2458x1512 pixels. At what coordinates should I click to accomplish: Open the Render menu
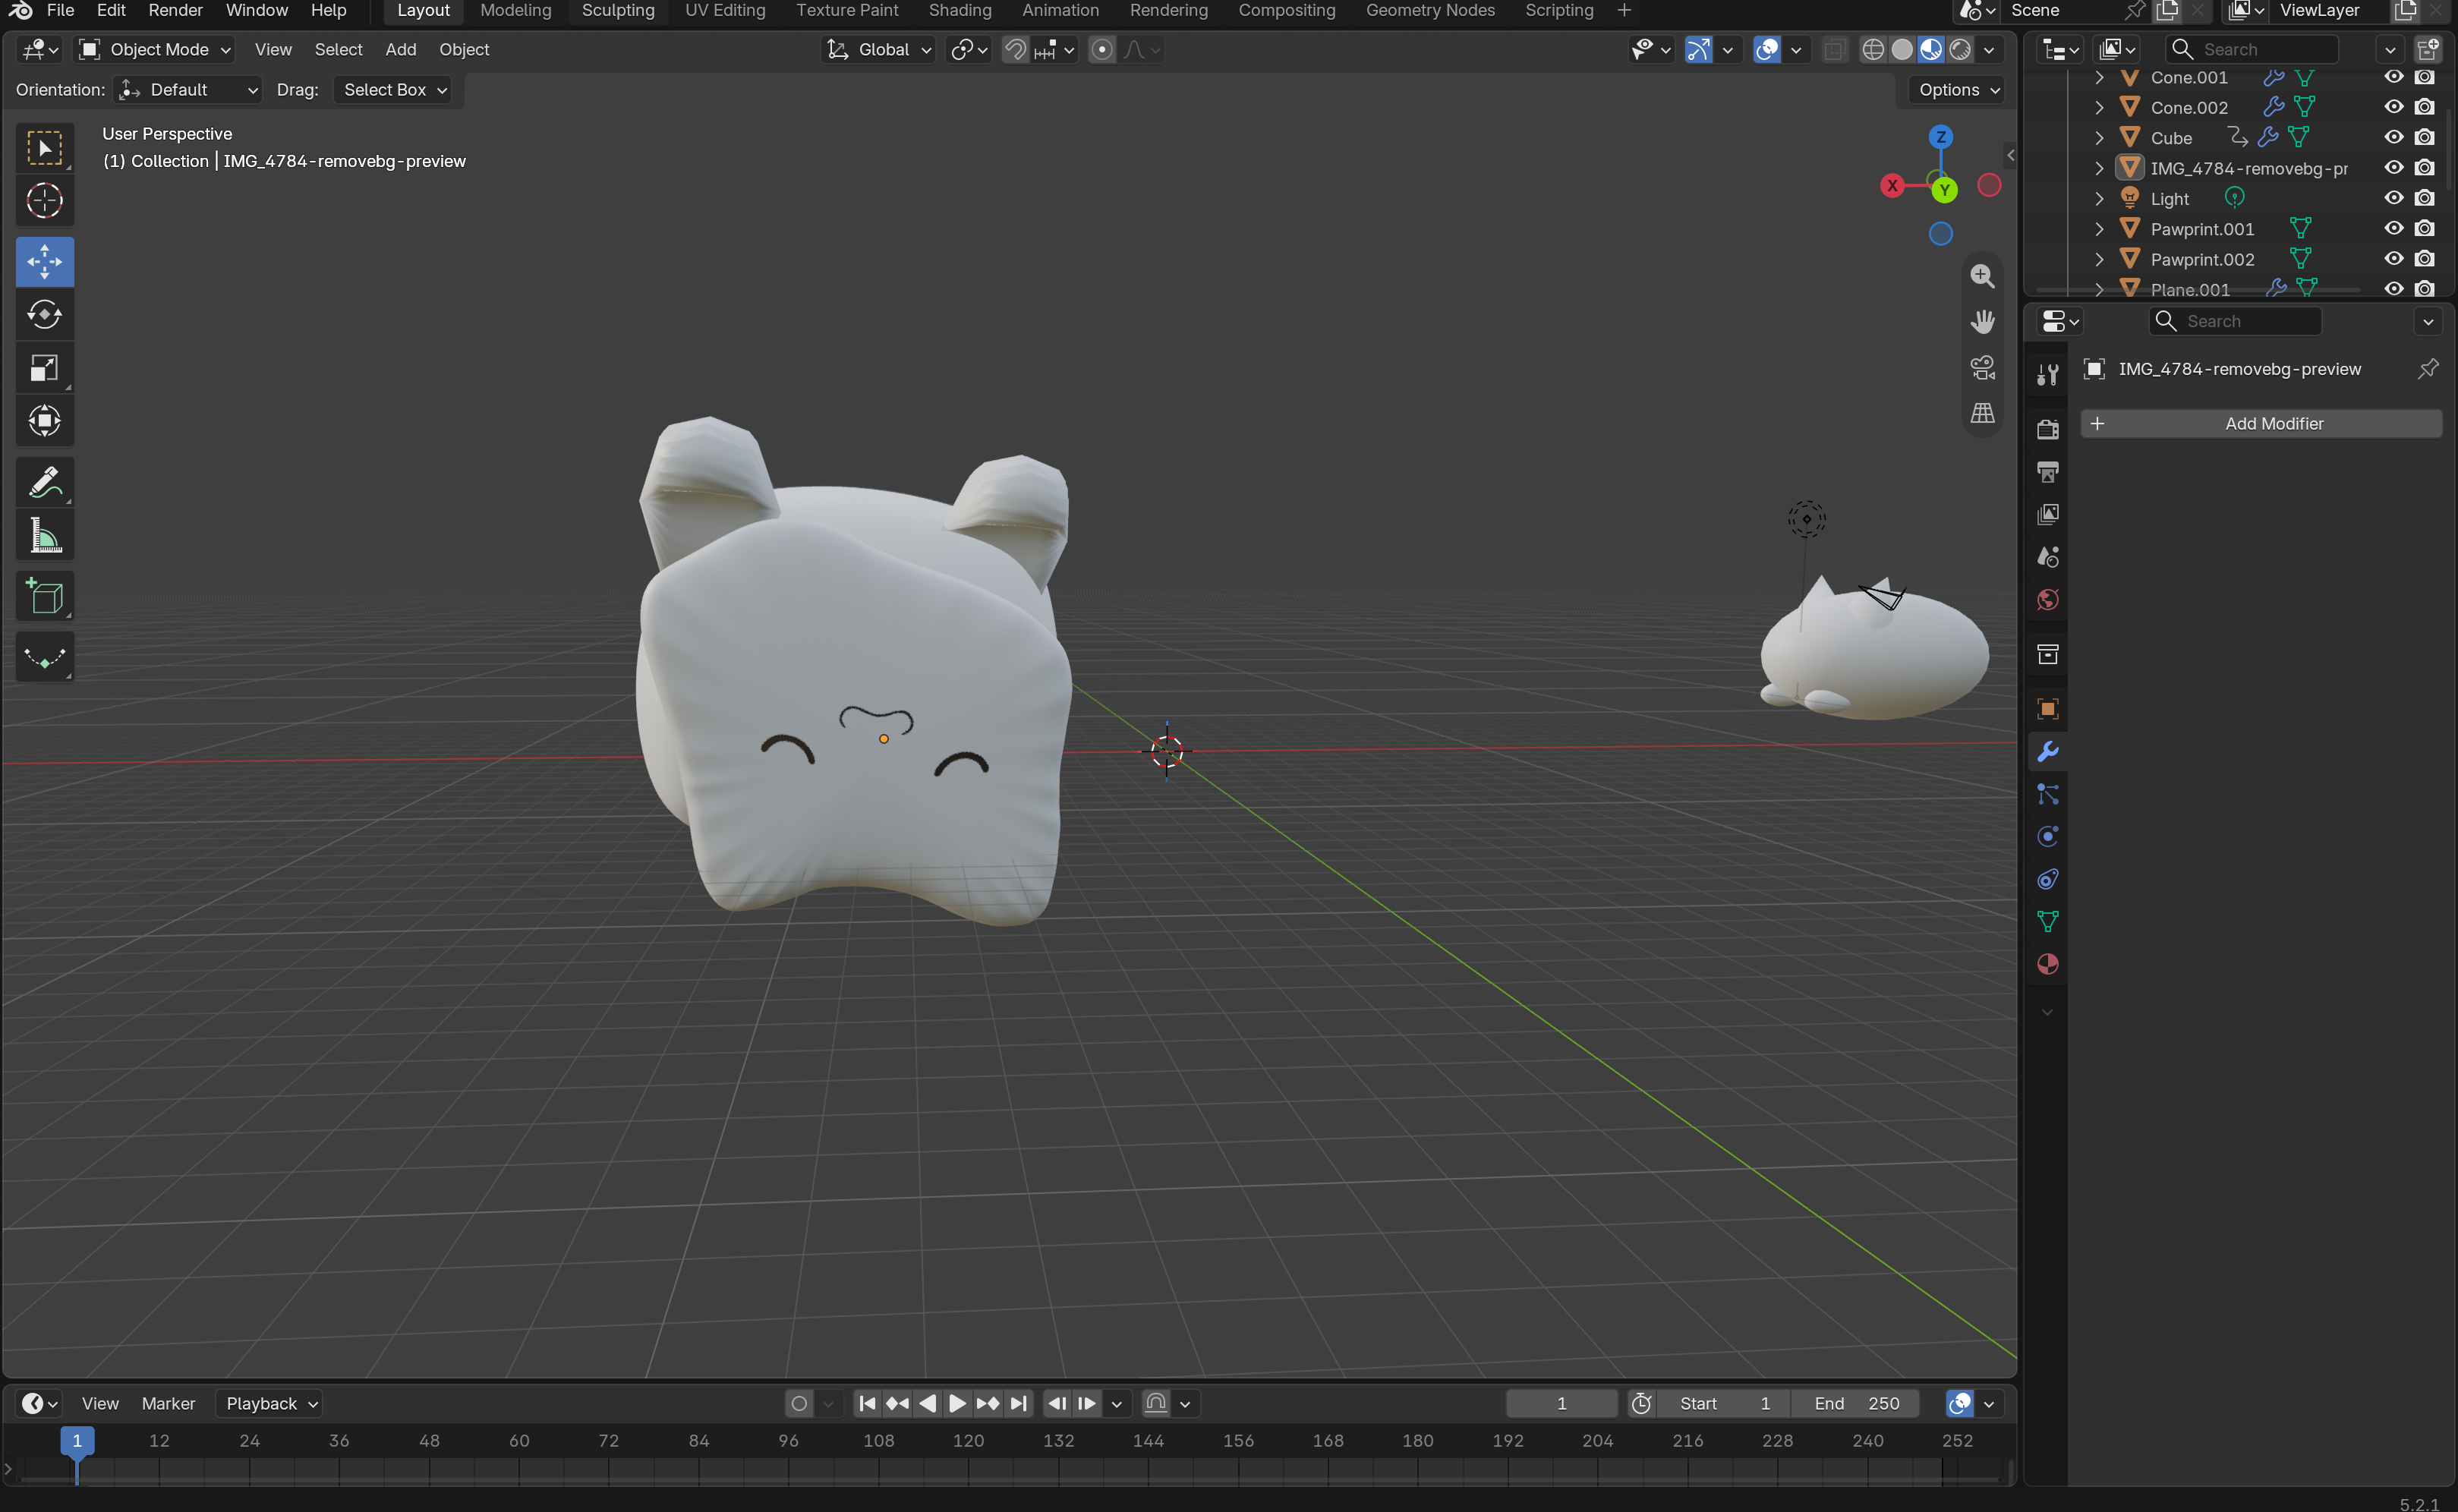pyautogui.click(x=175, y=11)
